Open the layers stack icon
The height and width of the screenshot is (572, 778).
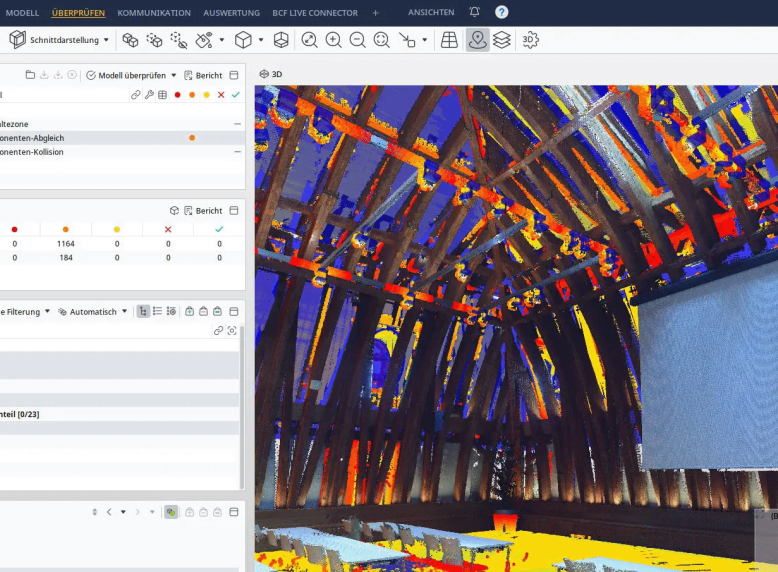[502, 40]
